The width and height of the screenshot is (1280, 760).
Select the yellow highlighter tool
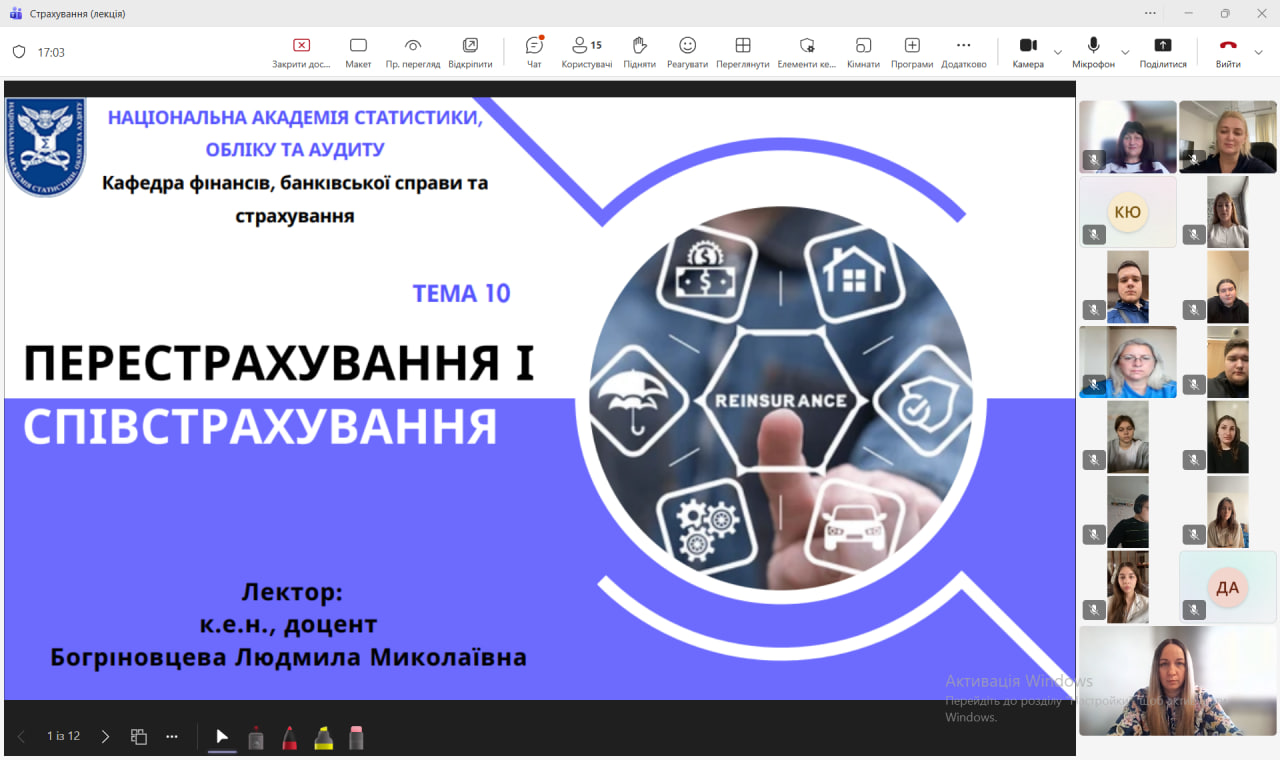[323, 738]
